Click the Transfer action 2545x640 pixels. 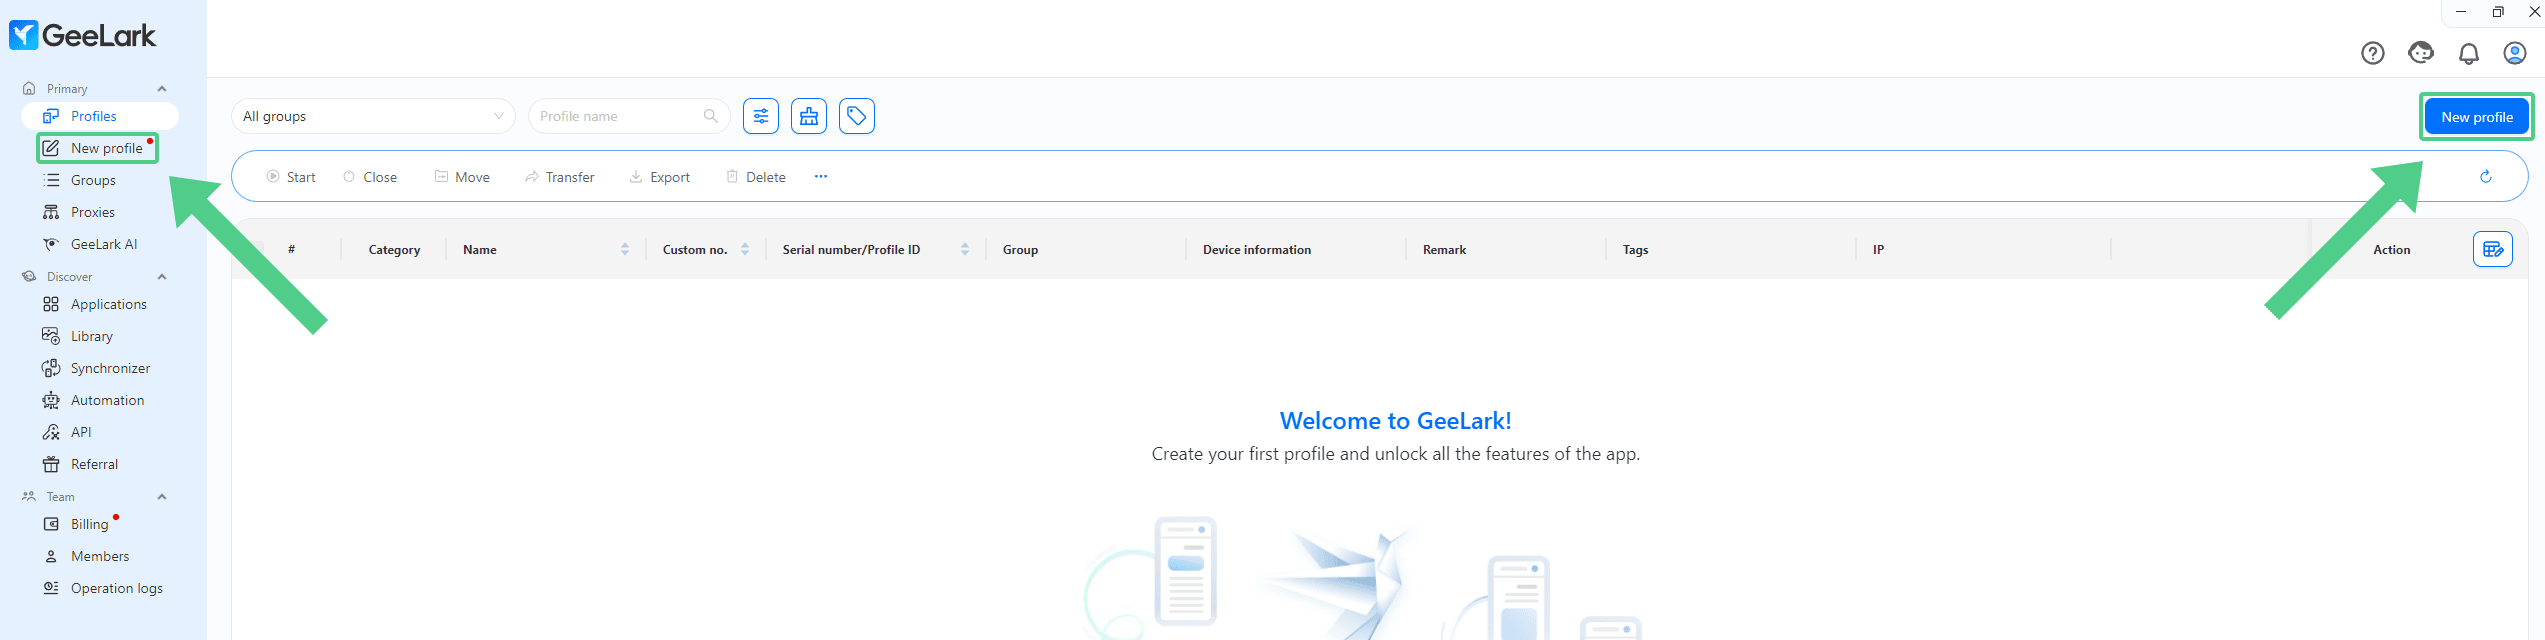[x=559, y=177]
